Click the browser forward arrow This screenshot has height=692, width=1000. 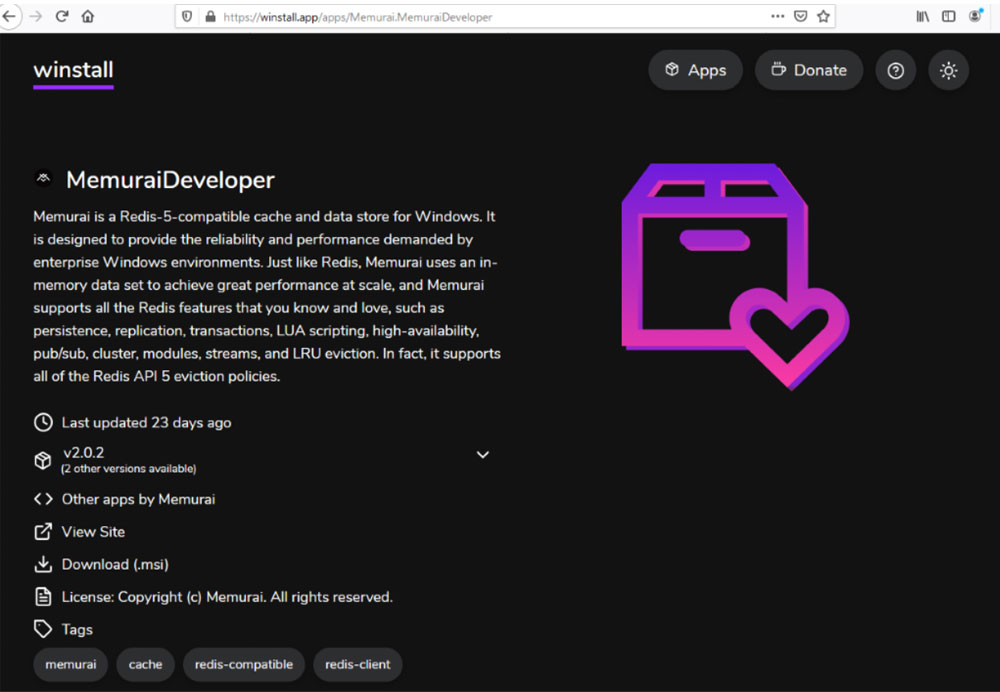pos(36,17)
